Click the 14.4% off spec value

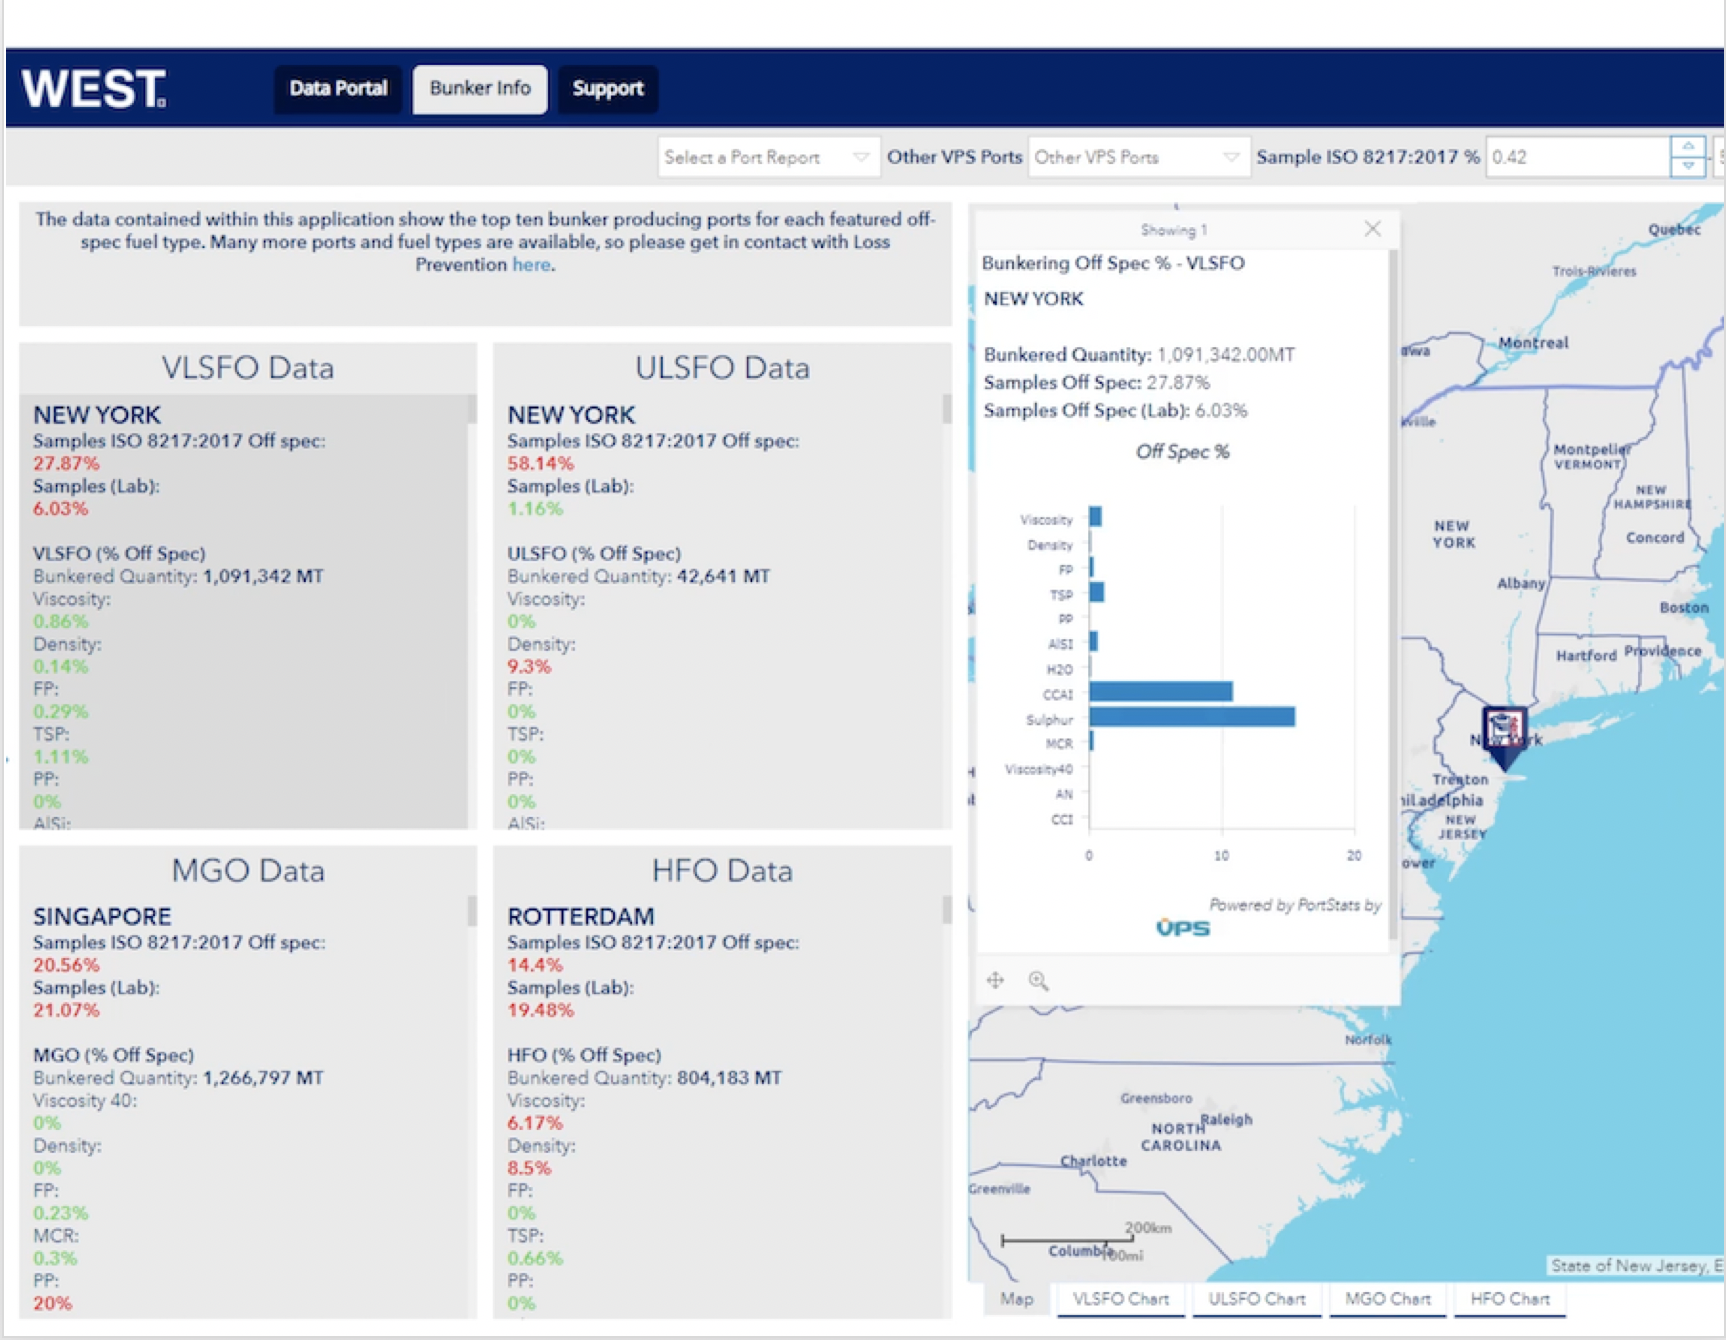[535, 965]
